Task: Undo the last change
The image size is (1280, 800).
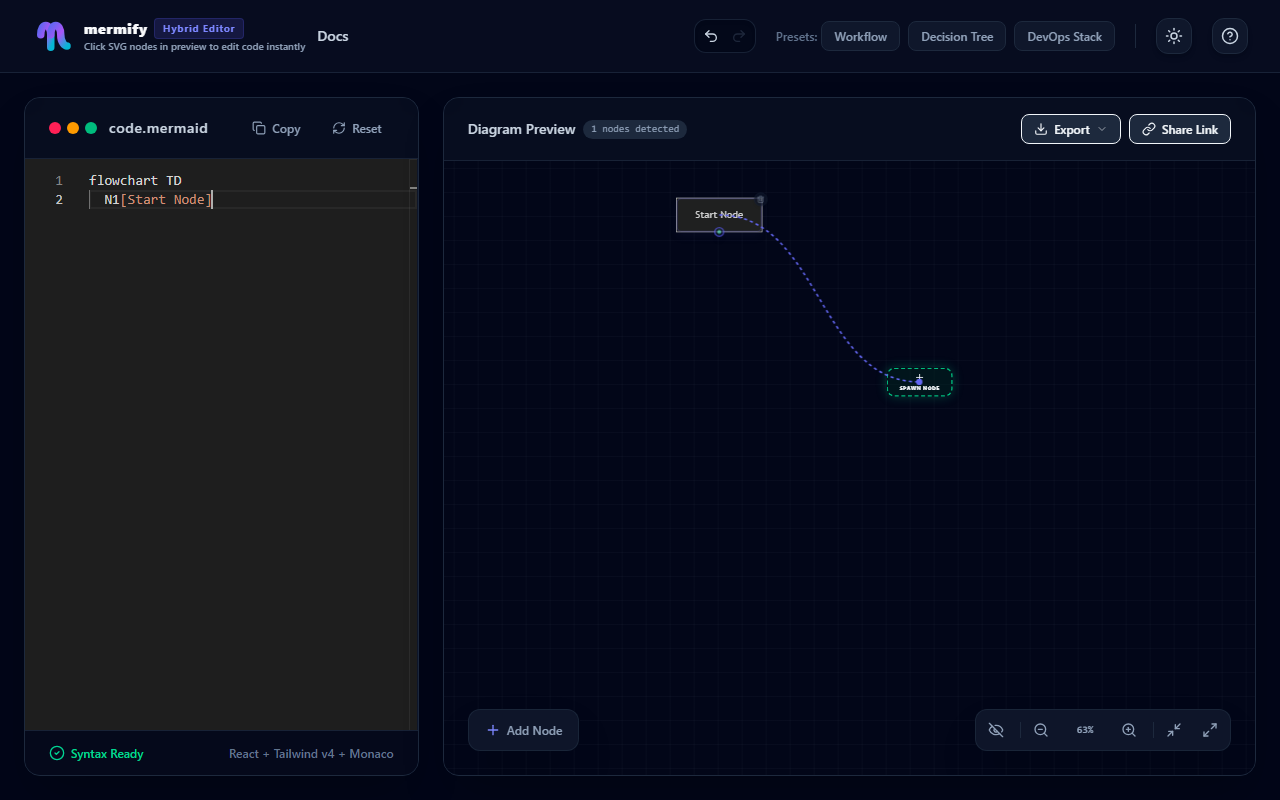Action: pos(711,36)
